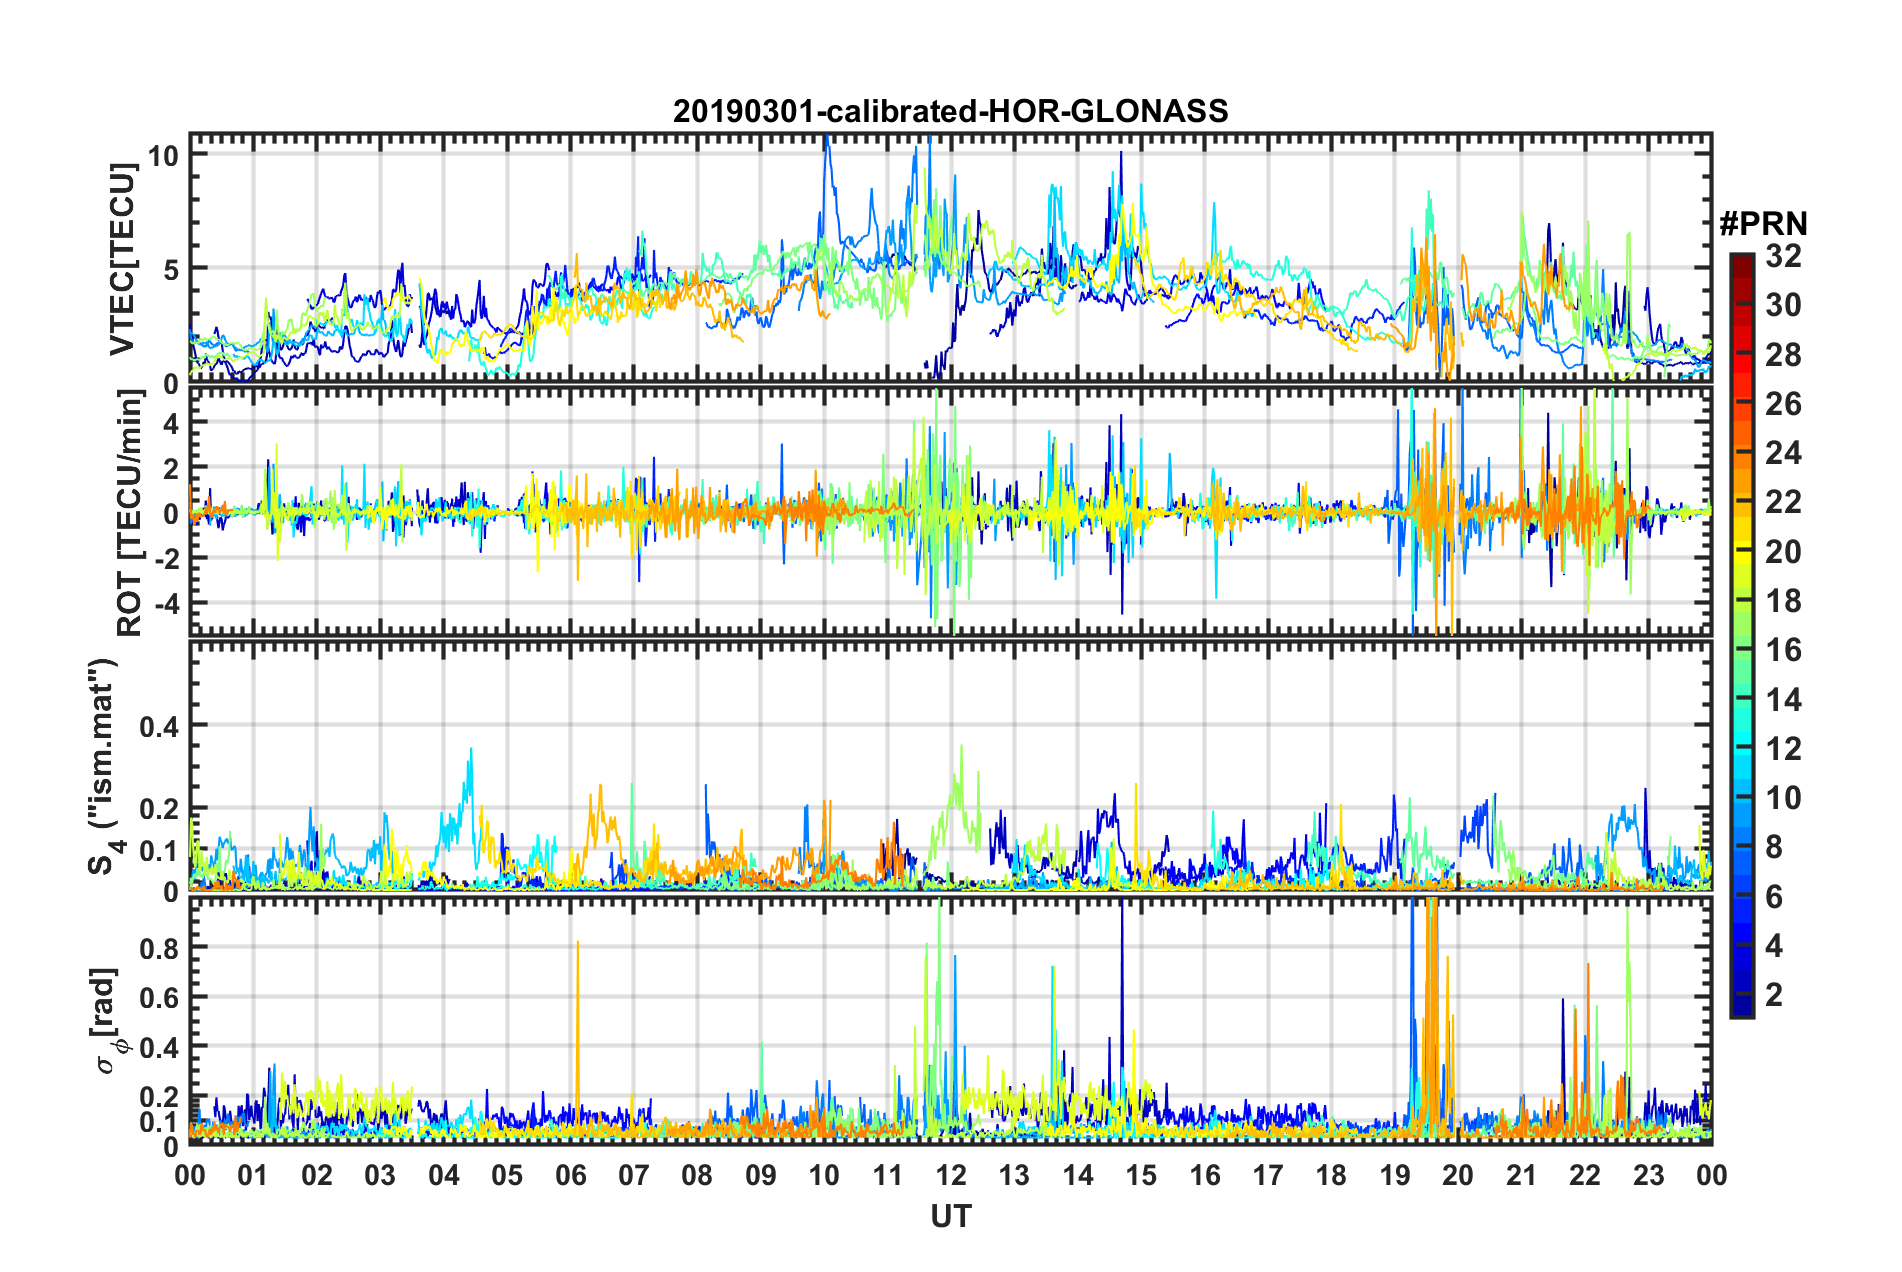
Task: Click the σφ y-axis tick label "0.6"
Action: click(x=159, y=998)
